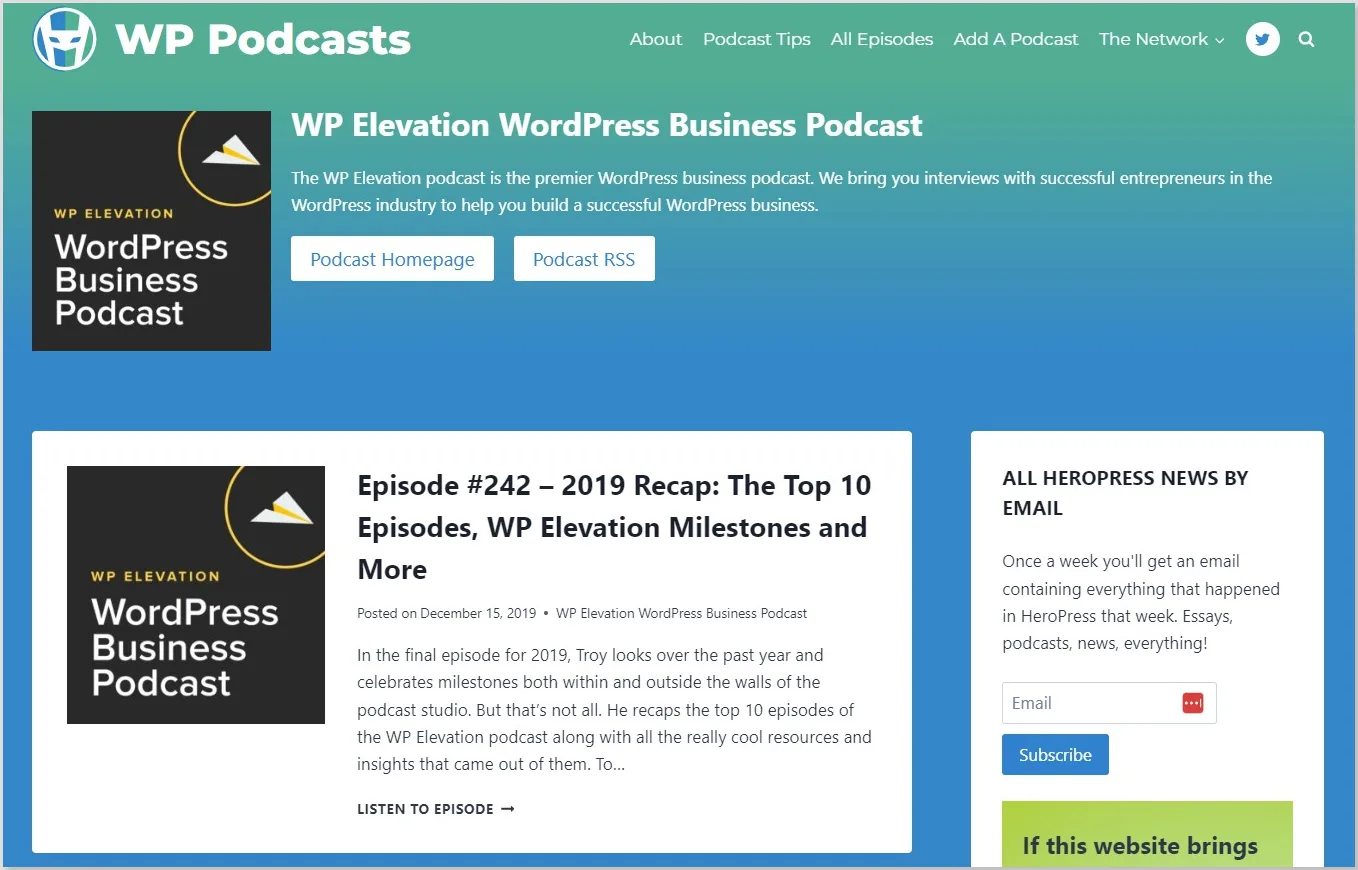Click the arrow next to Listen to Episode

click(507, 809)
